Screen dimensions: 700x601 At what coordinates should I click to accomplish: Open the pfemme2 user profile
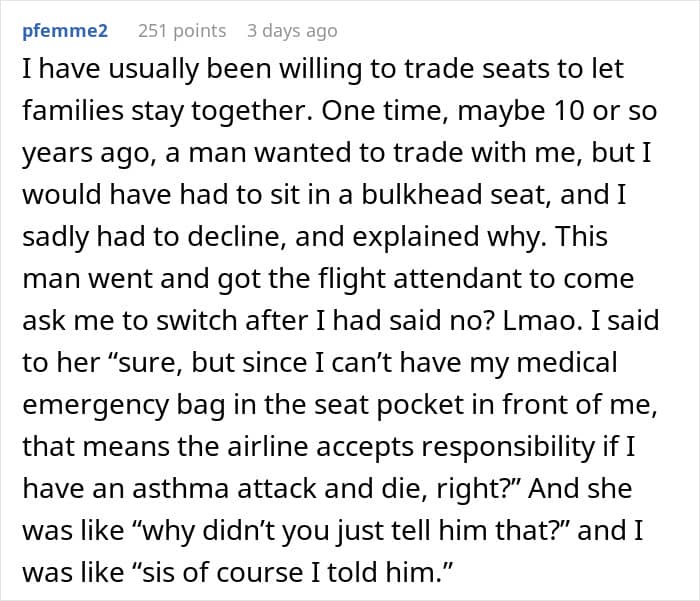(x=66, y=31)
